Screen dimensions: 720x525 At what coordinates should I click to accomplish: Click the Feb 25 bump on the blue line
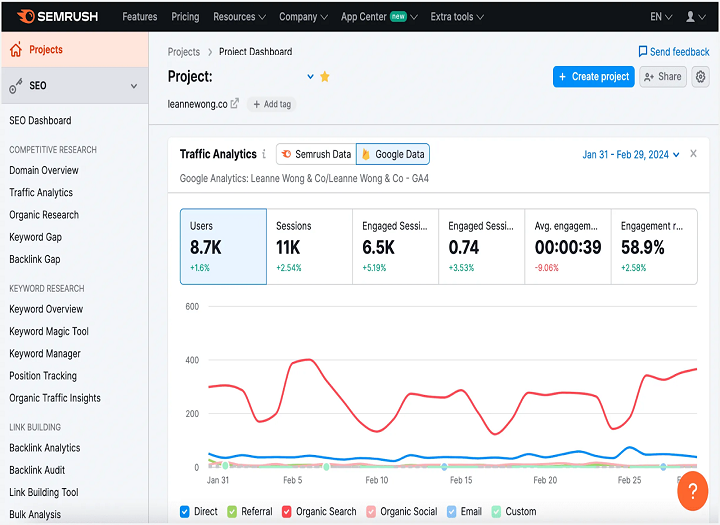pos(630,447)
